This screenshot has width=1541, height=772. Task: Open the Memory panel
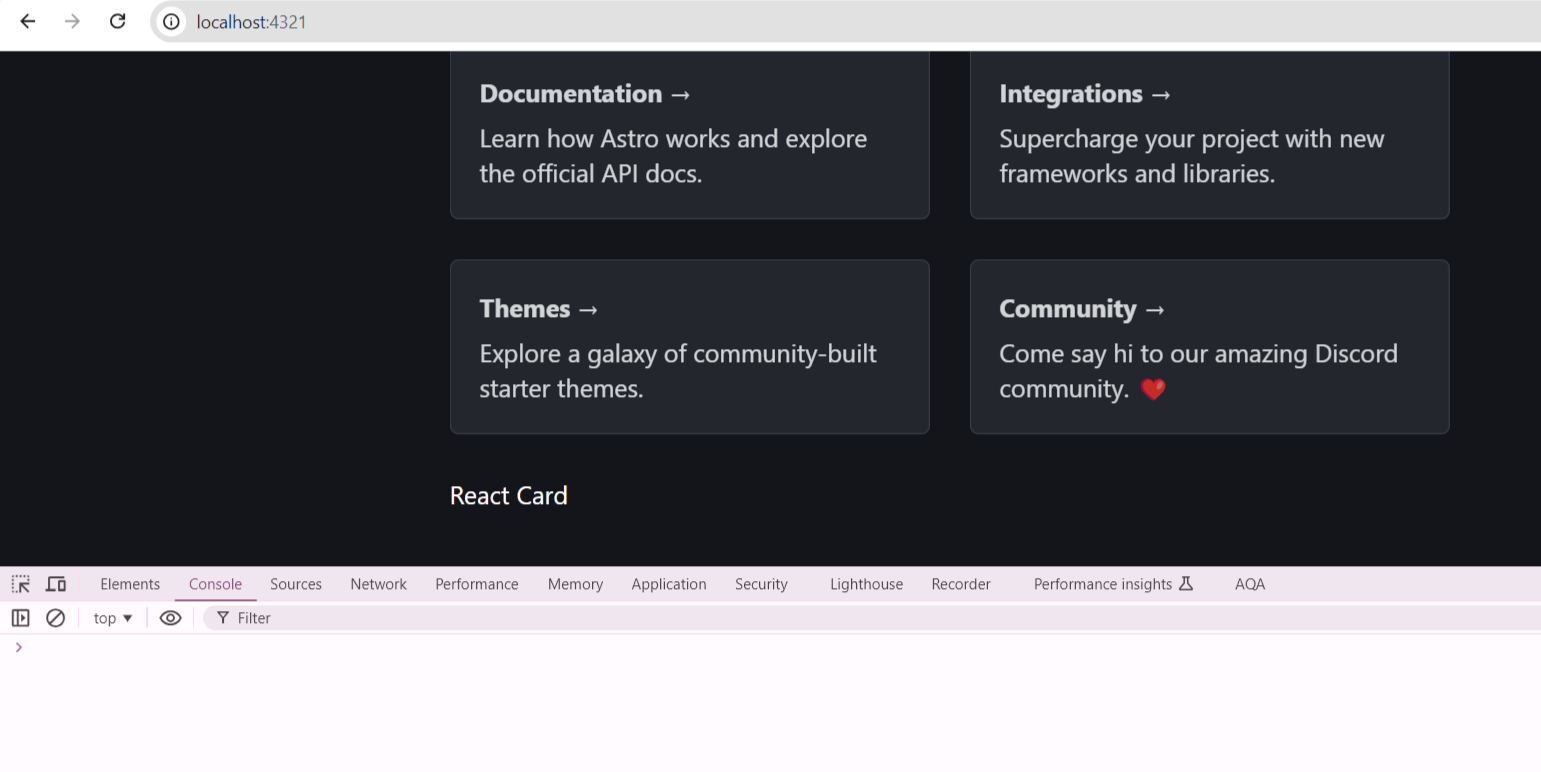click(575, 583)
